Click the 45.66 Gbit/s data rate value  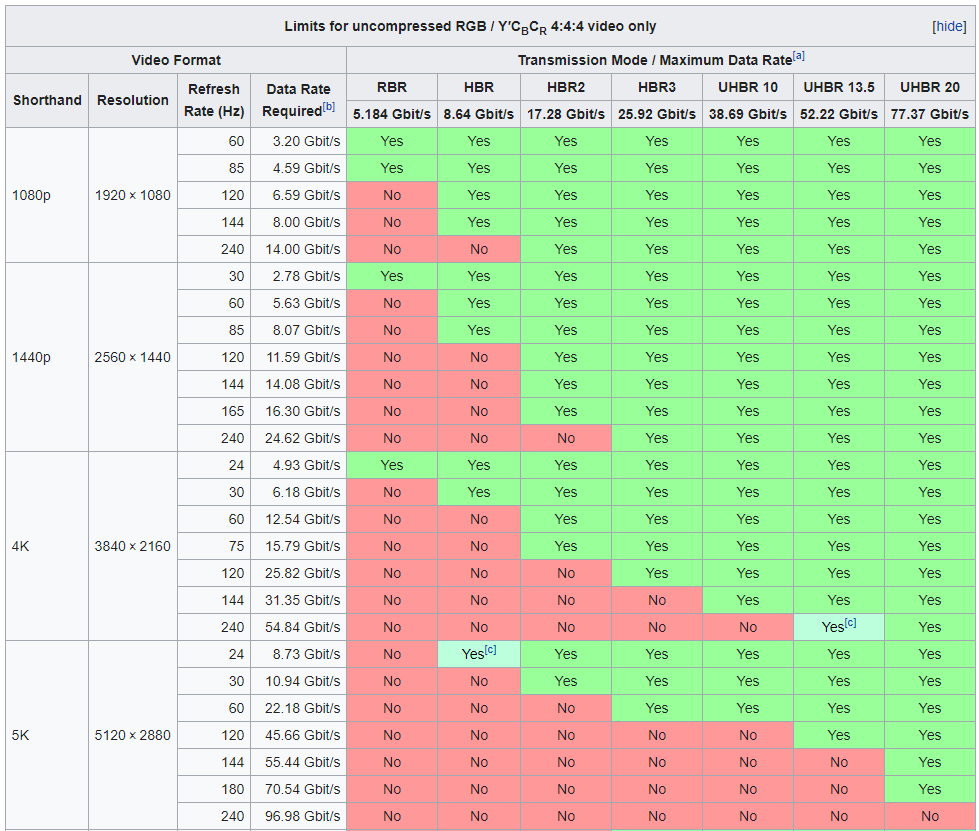(303, 735)
